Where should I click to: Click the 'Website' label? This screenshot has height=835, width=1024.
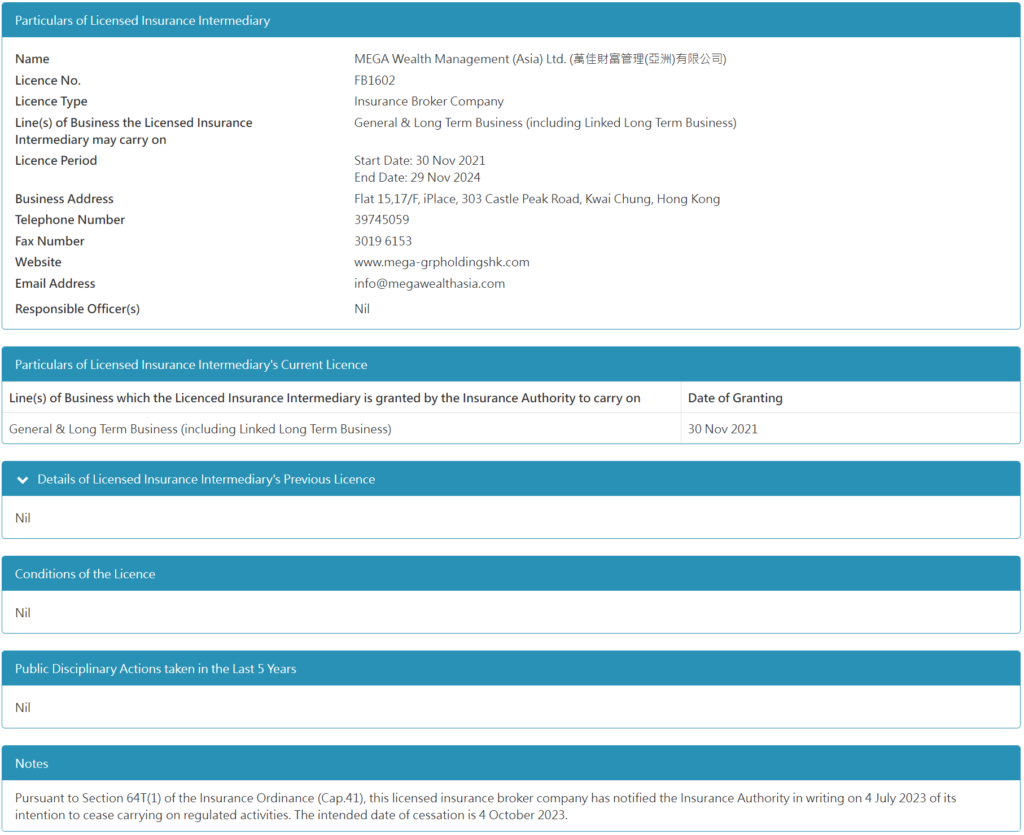click(x=38, y=262)
